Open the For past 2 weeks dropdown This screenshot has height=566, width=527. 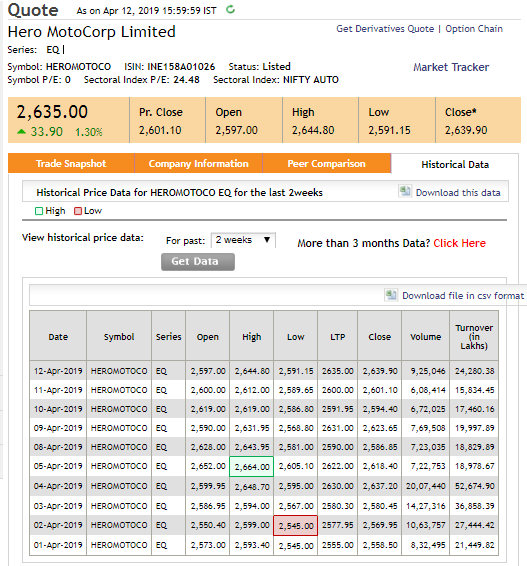point(243,240)
